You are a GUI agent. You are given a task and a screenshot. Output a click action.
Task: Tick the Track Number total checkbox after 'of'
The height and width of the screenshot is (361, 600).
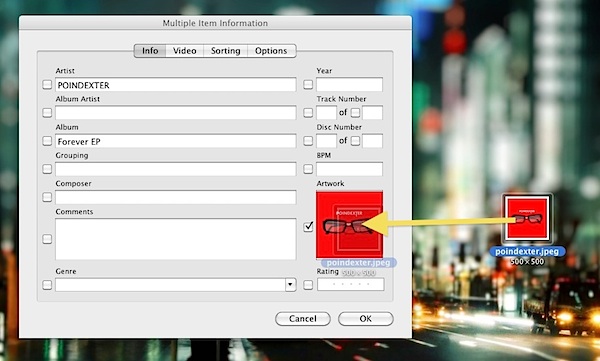(355, 113)
